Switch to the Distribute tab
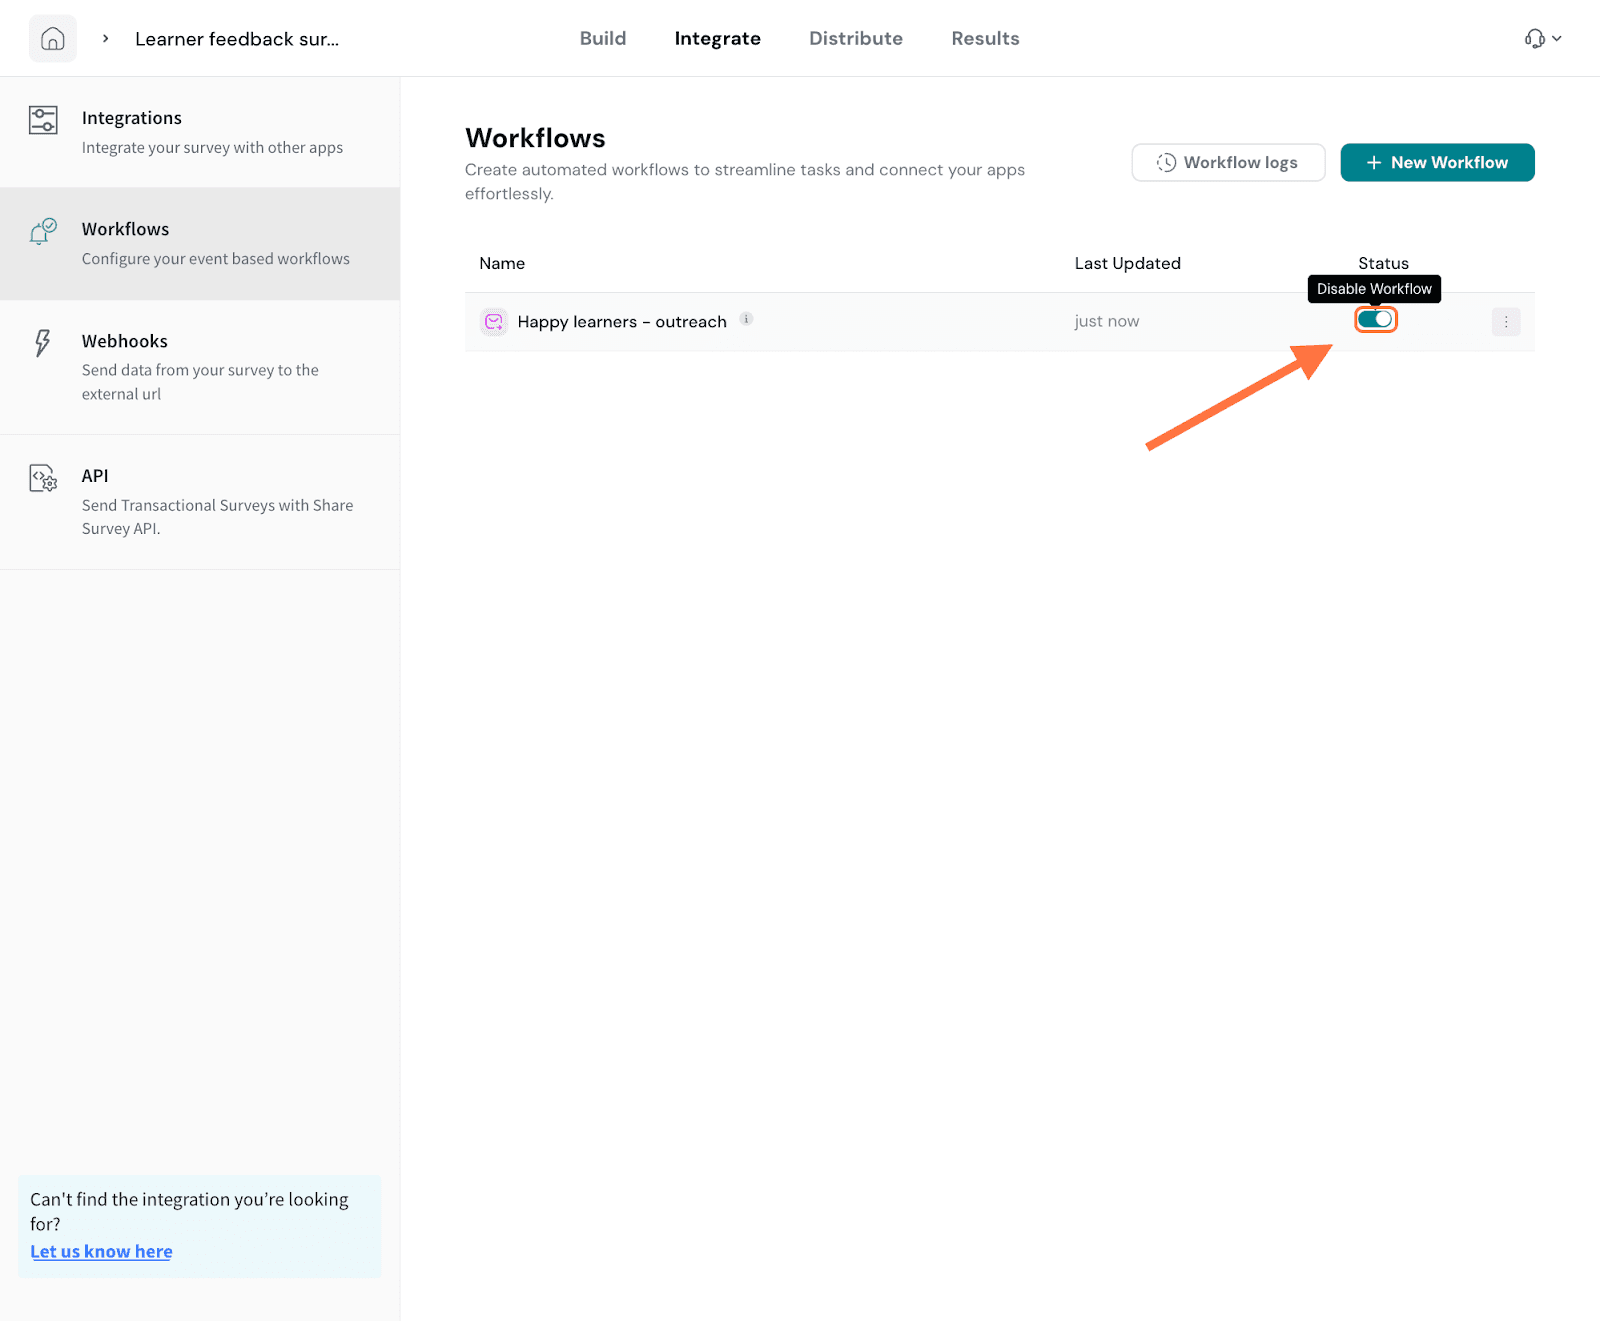 [855, 39]
